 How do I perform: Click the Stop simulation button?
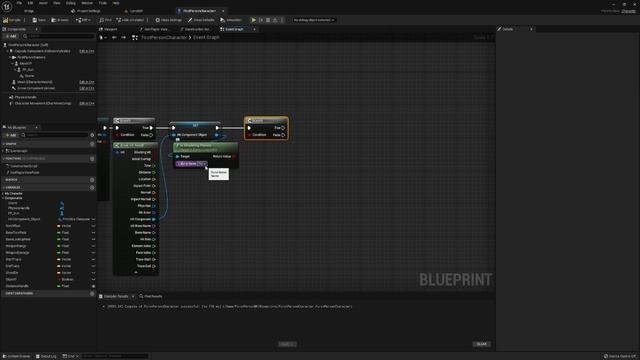pyautogui.click(x=268, y=20)
